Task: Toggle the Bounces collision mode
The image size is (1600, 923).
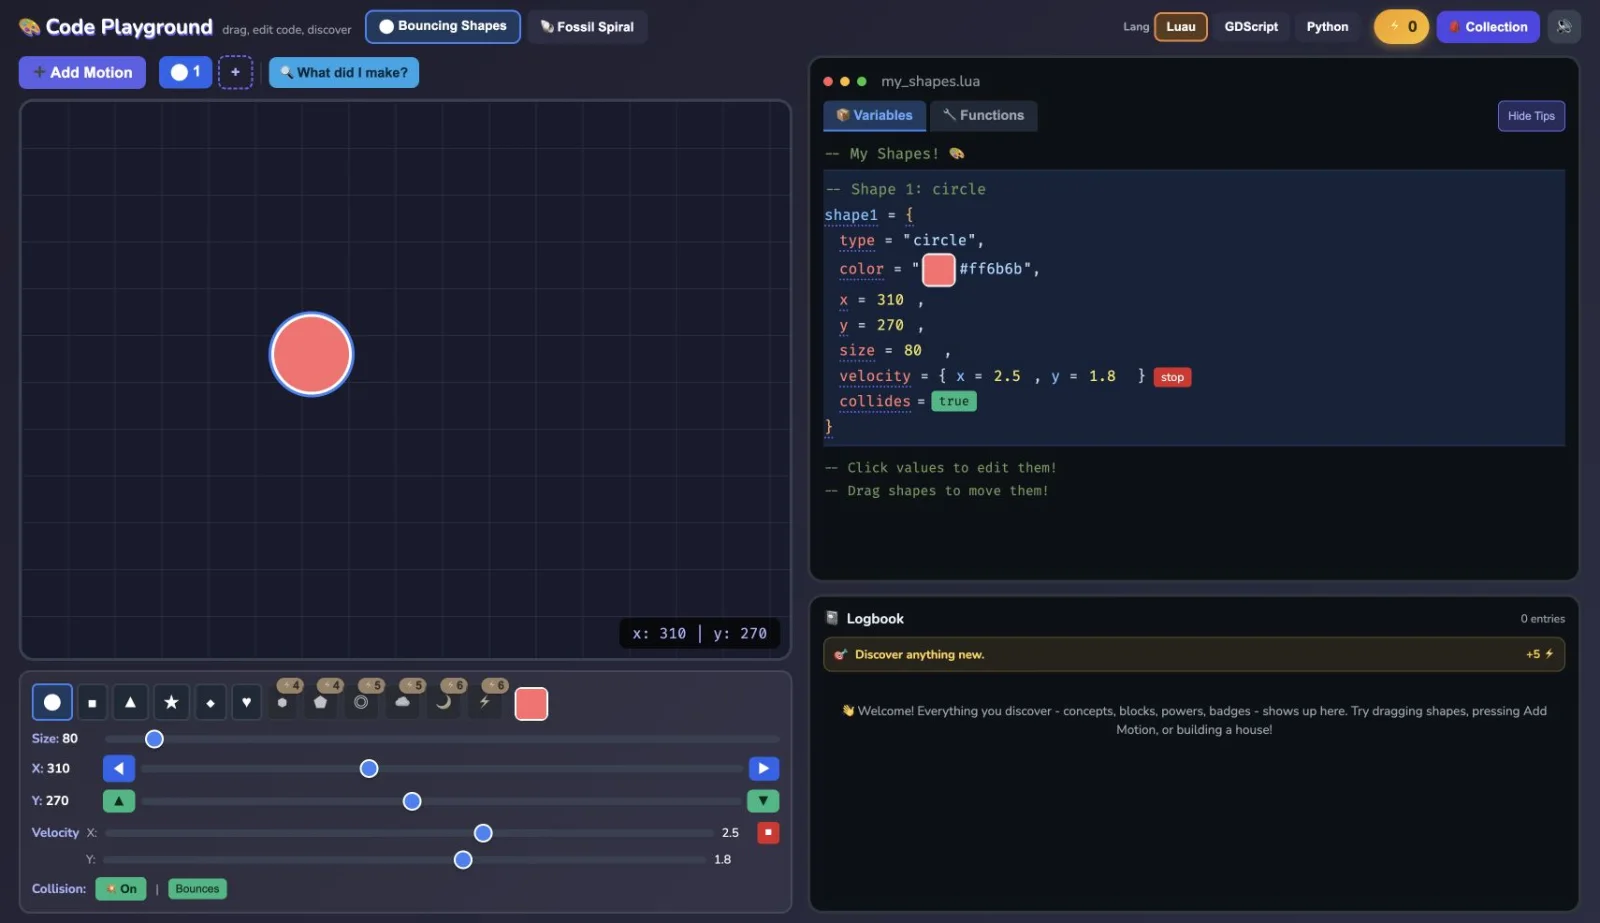Action: (197, 889)
